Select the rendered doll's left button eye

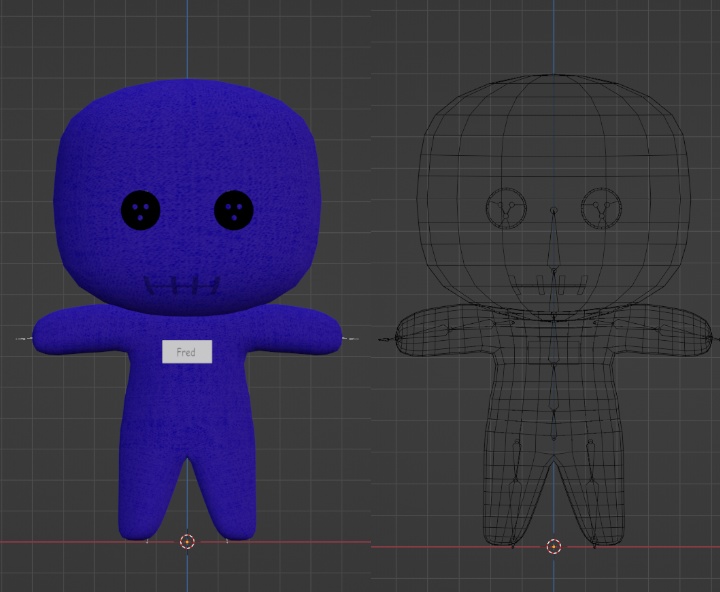pyautogui.click(x=141, y=210)
